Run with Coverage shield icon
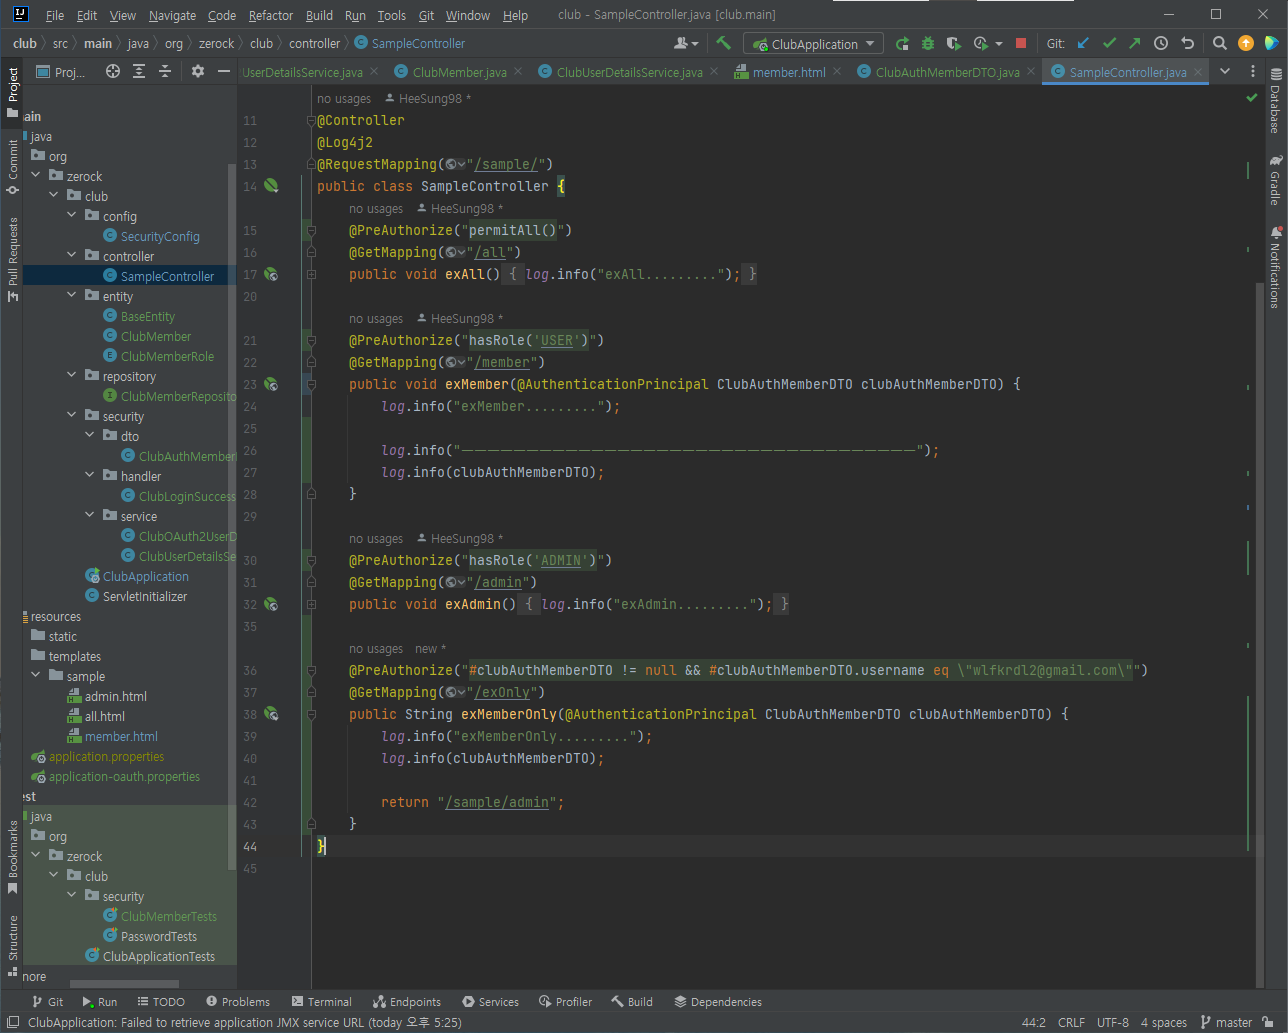 954,43
